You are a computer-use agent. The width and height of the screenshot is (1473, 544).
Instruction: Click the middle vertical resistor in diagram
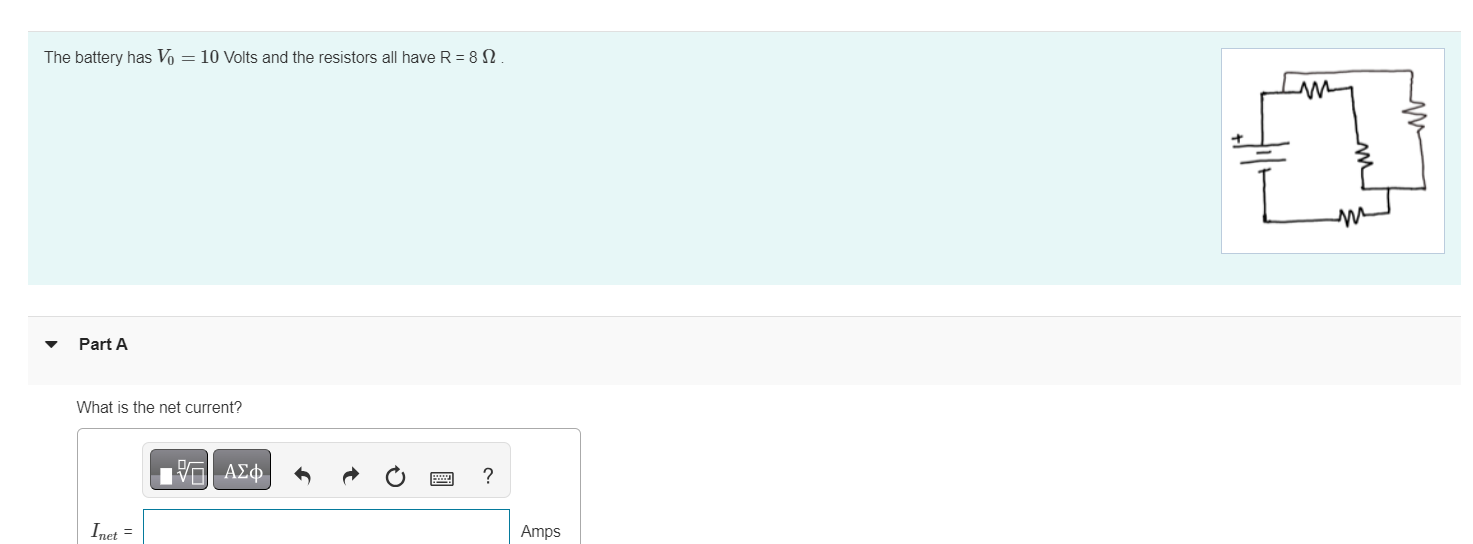[1360, 153]
